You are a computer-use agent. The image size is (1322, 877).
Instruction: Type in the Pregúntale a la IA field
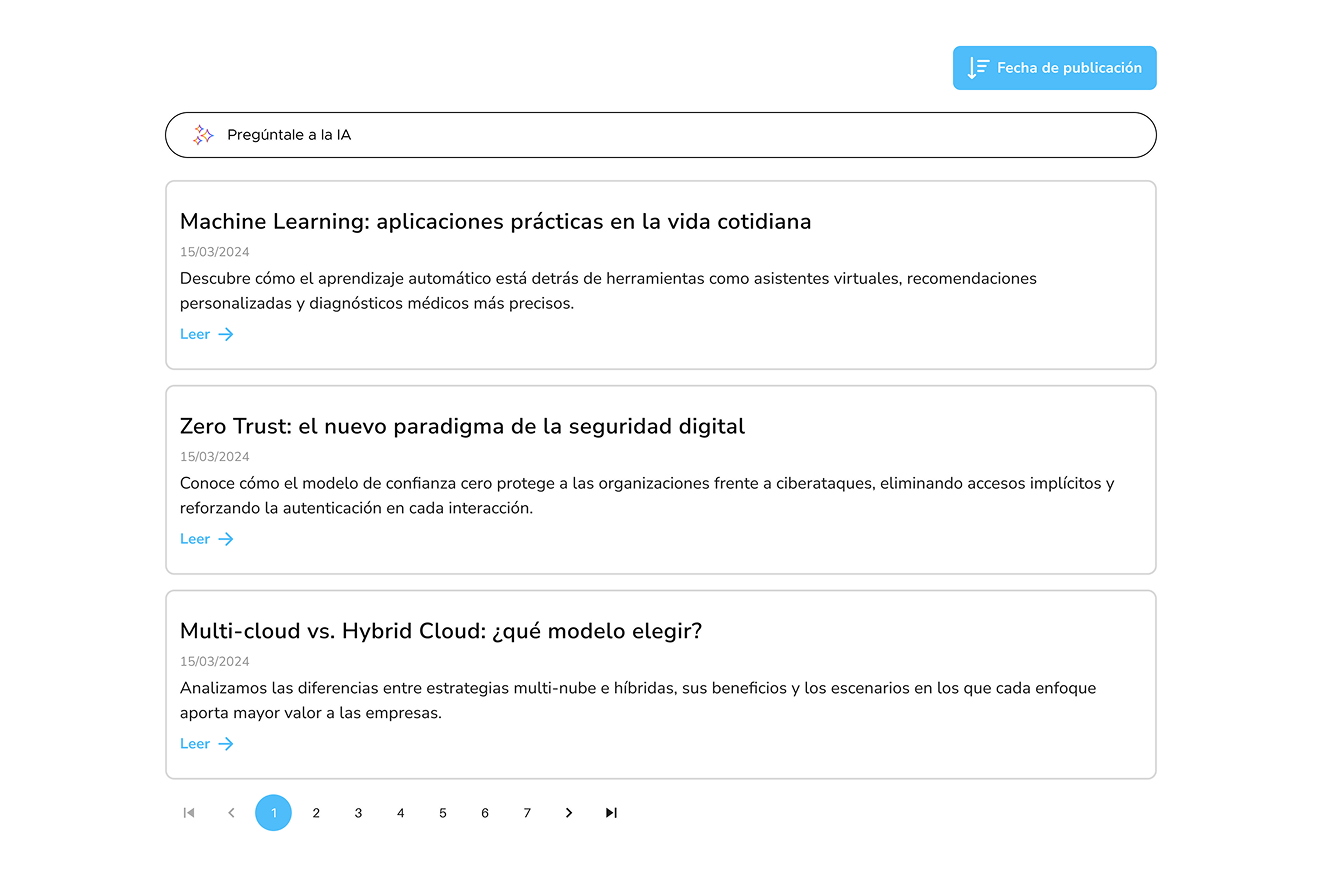(x=680, y=135)
